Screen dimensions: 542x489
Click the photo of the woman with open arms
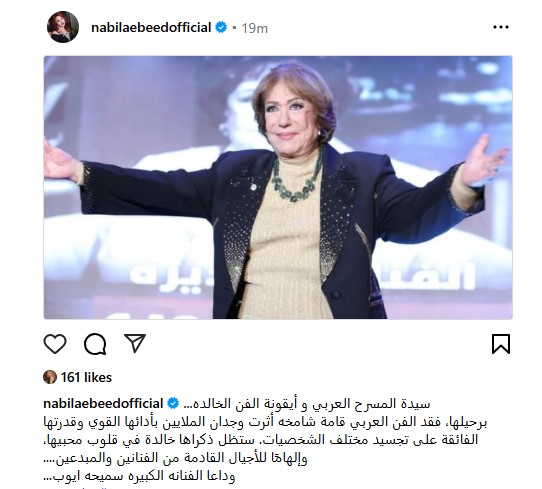278,187
